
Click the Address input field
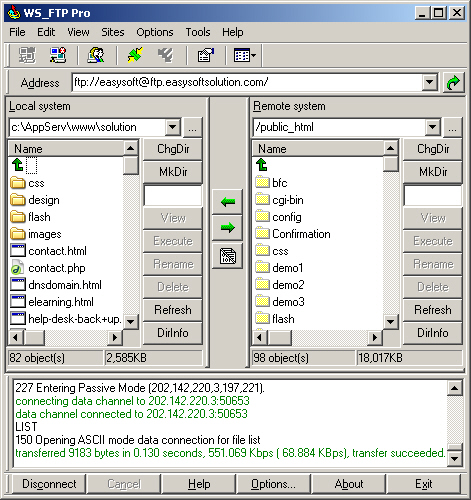(x=247, y=82)
